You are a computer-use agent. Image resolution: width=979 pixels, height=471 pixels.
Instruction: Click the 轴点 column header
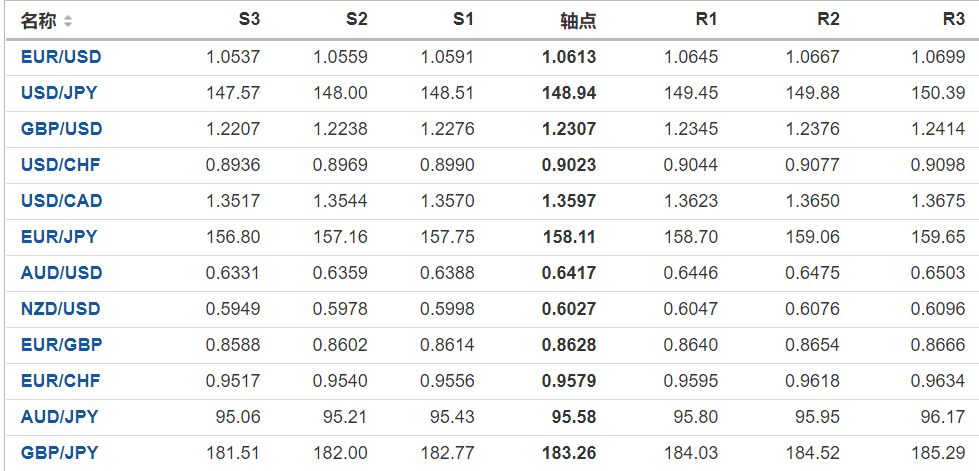click(x=579, y=21)
